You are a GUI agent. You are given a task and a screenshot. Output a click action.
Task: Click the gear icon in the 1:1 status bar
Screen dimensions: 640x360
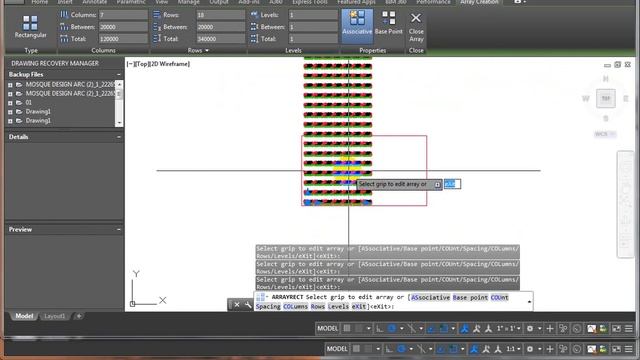(530, 349)
